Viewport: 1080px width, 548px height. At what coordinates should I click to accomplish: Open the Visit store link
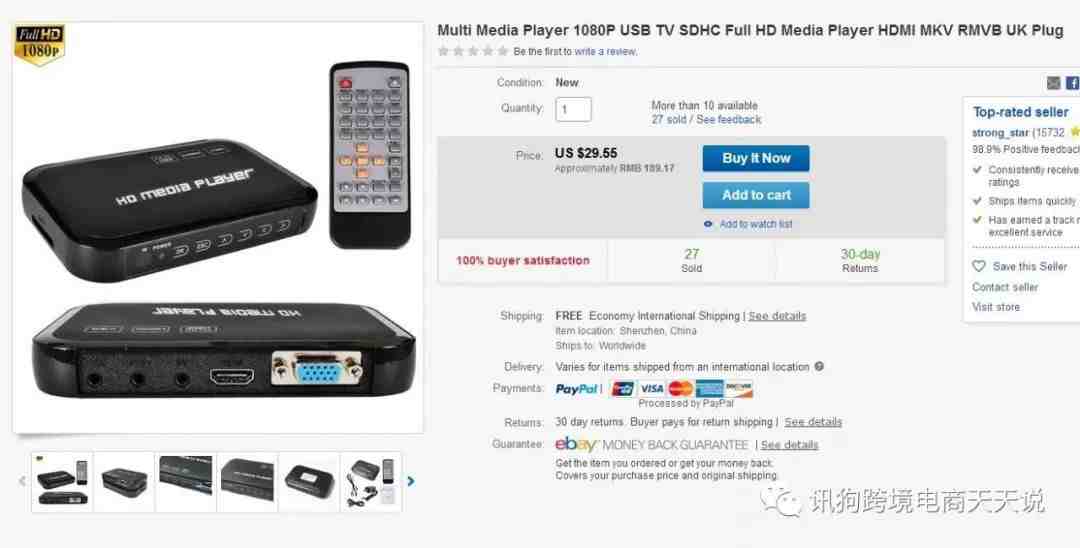(996, 307)
